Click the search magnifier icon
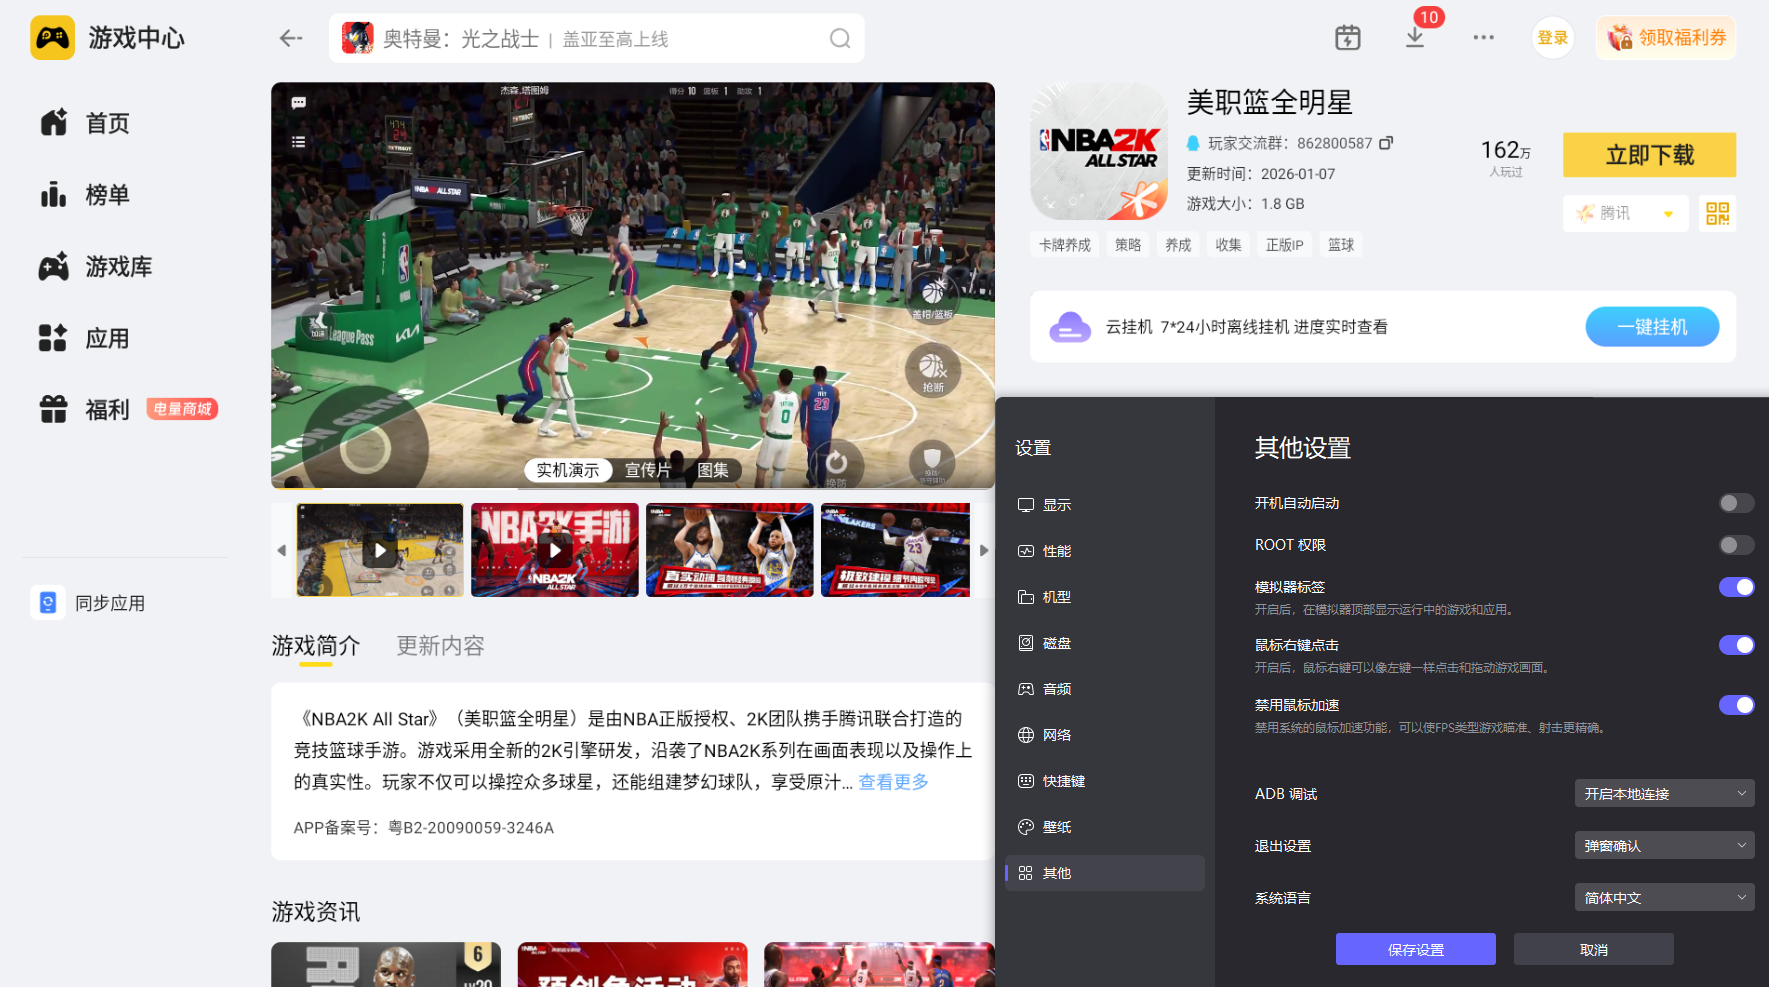The height and width of the screenshot is (987, 1769). click(840, 38)
